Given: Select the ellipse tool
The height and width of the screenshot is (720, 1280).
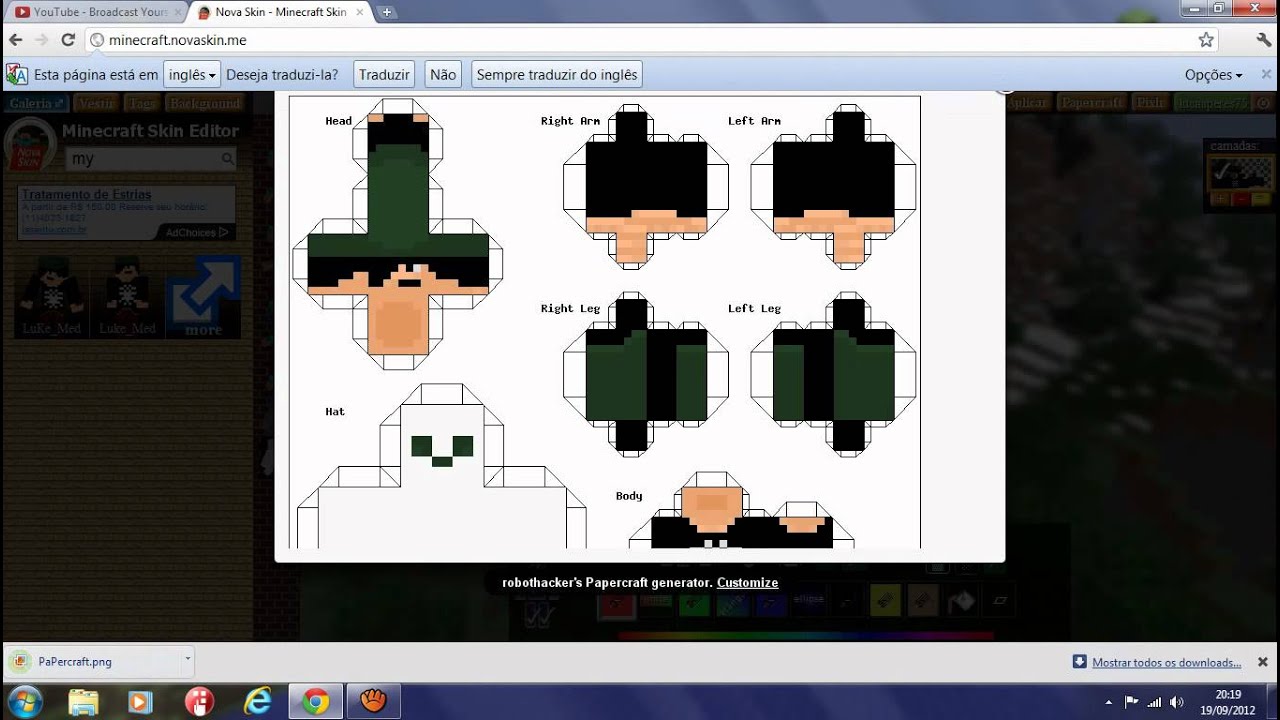Looking at the screenshot, I should 810,600.
